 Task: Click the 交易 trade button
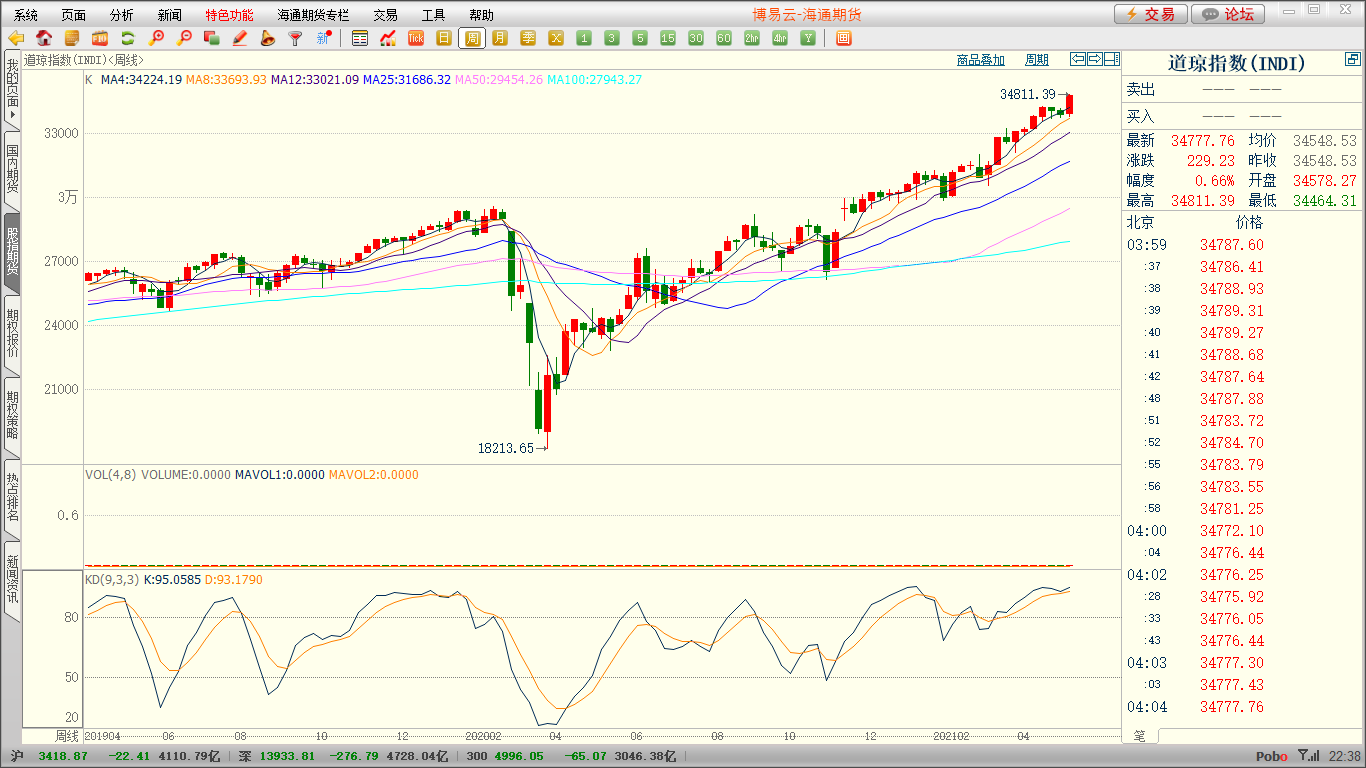(x=1151, y=14)
